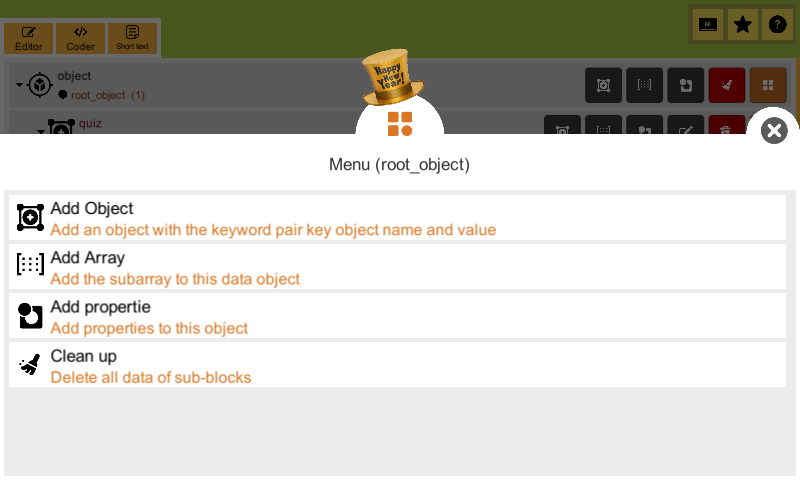Image resolution: width=800 pixels, height=480 pixels.
Task: Click red clean-up broom button
Action: [727, 85]
